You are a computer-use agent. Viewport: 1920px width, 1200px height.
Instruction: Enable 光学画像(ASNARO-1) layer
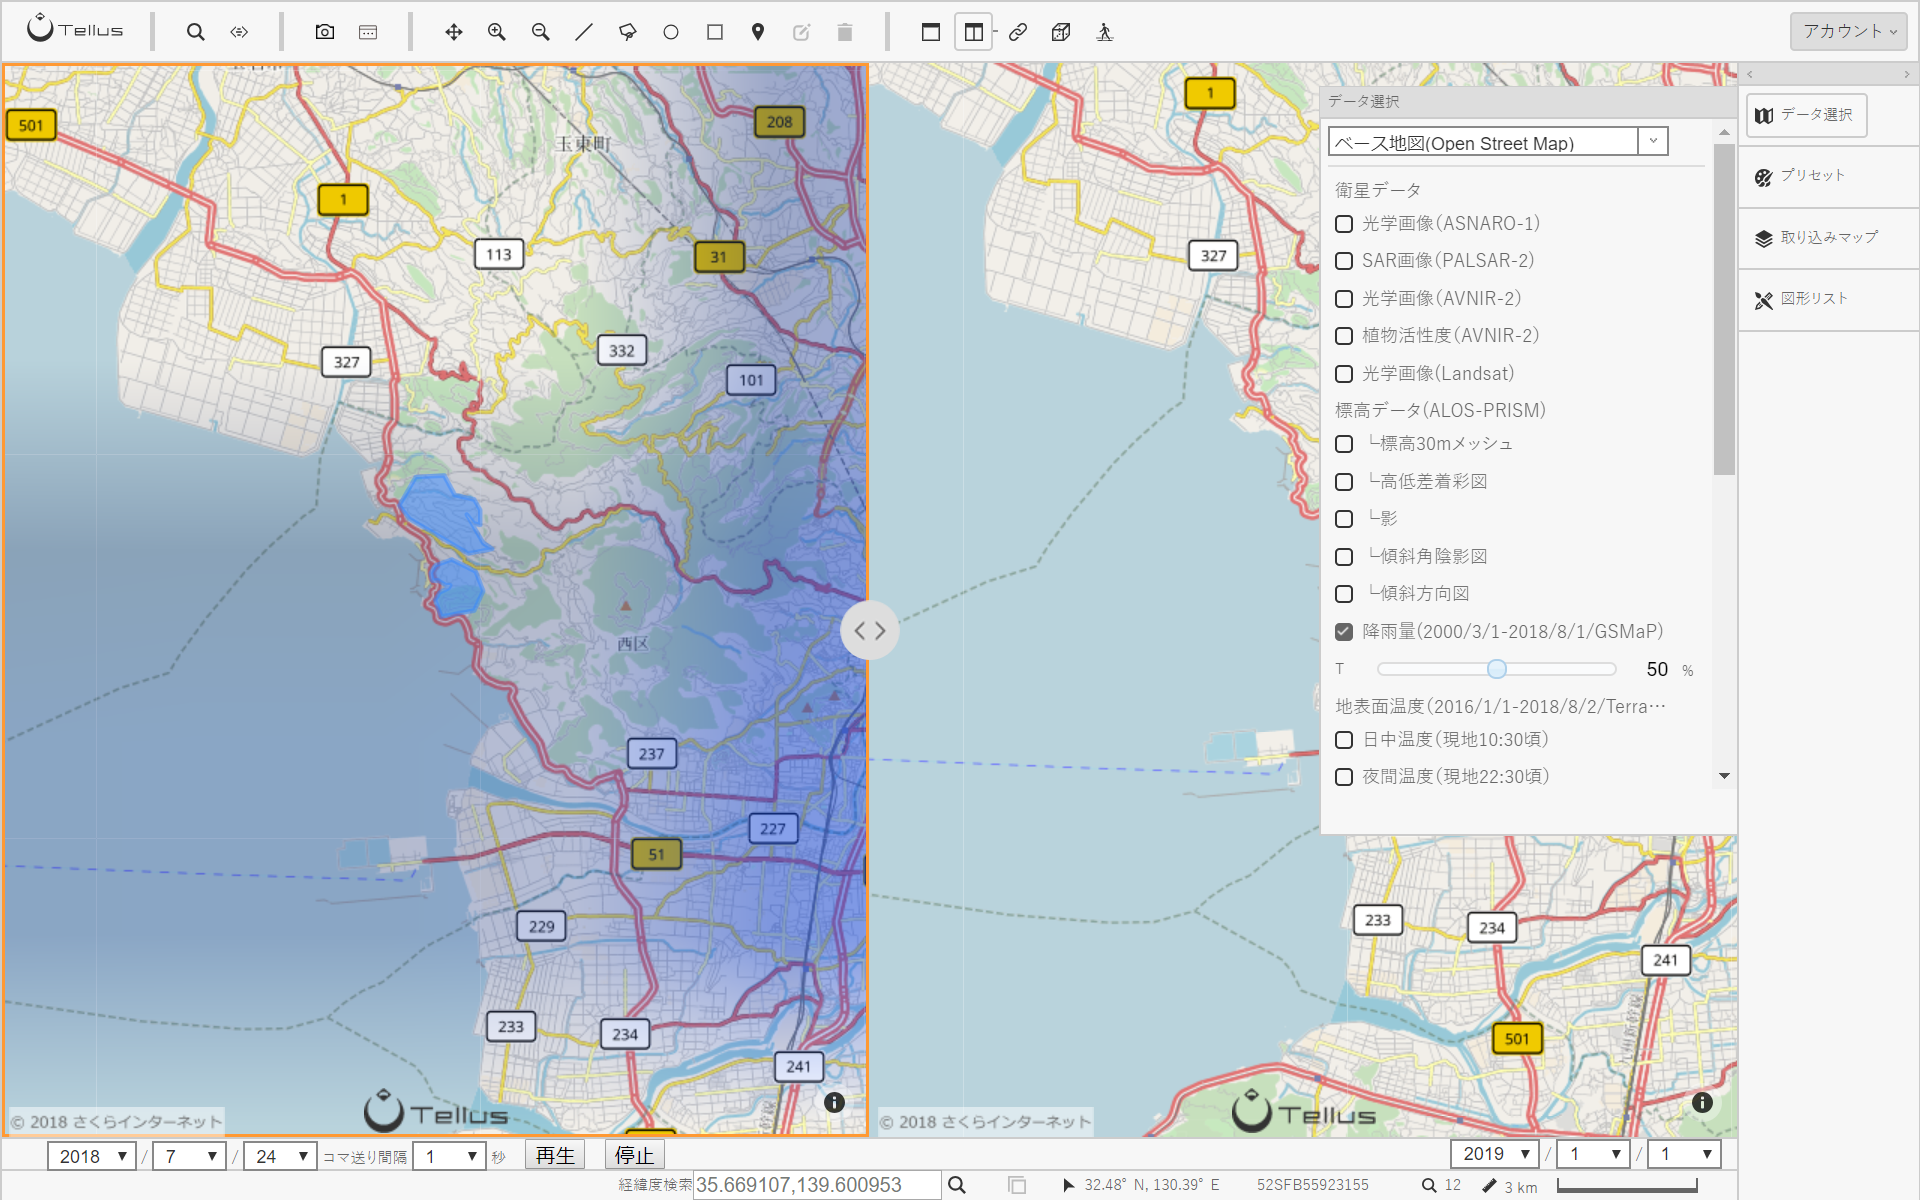pyautogui.click(x=1344, y=224)
